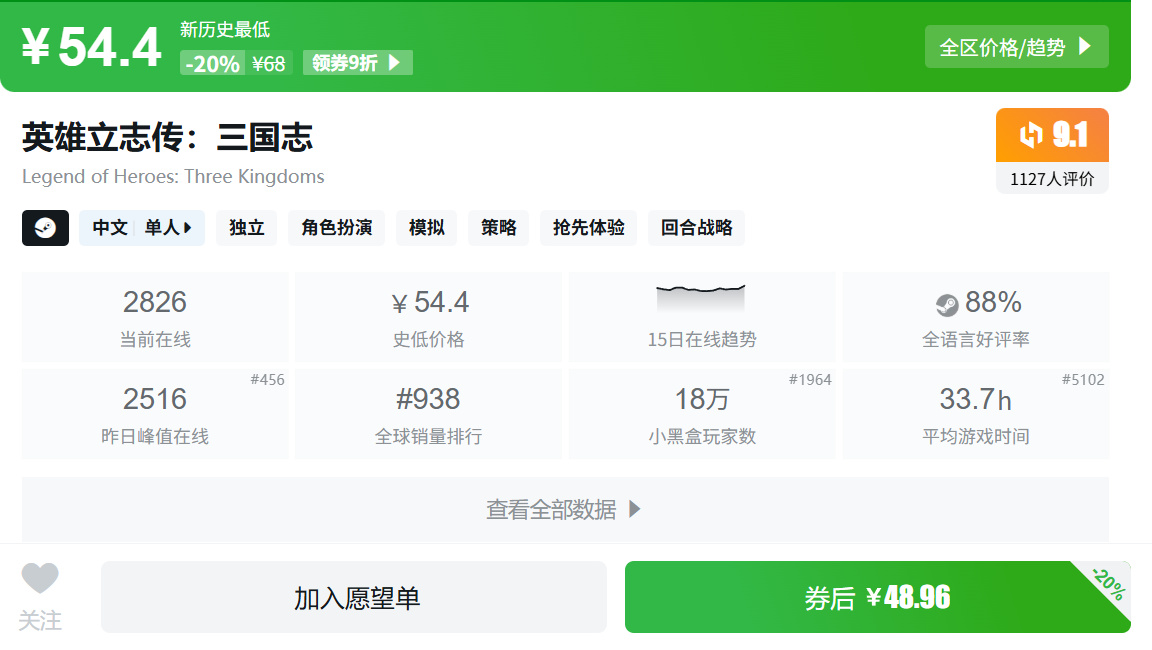Click the 9.1 Heybox score badge
Screen dimensions: 1152x650
1052,135
